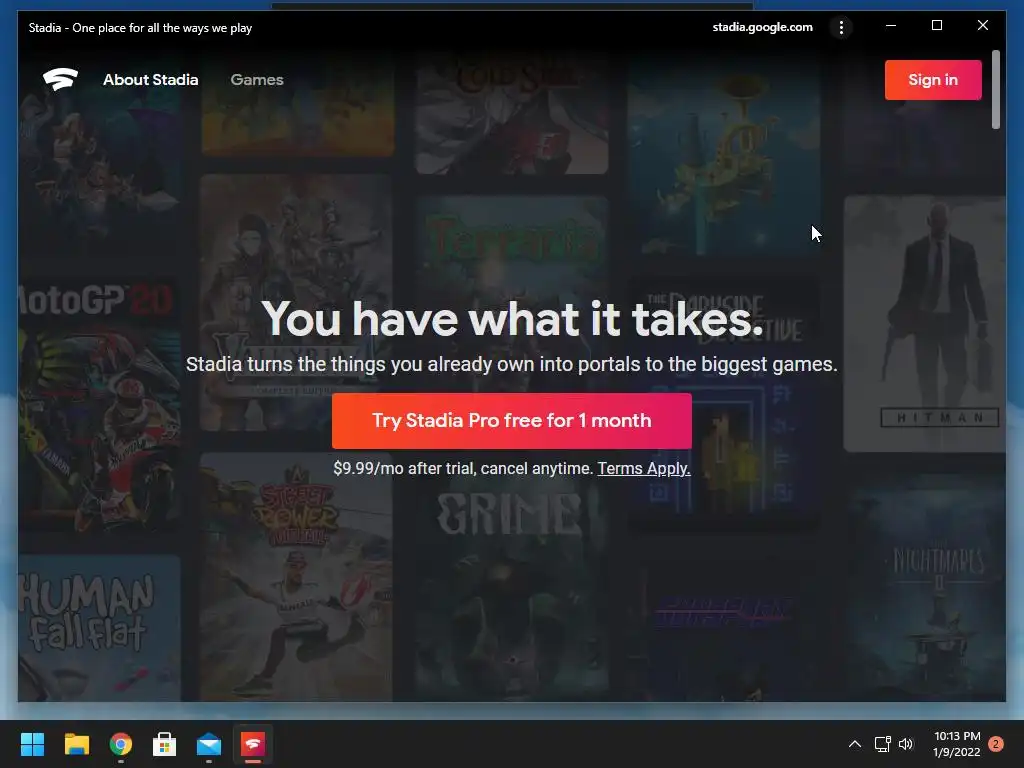The image size is (1024, 768).
Task: Open File Explorer from the taskbar
Action: point(76,744)
